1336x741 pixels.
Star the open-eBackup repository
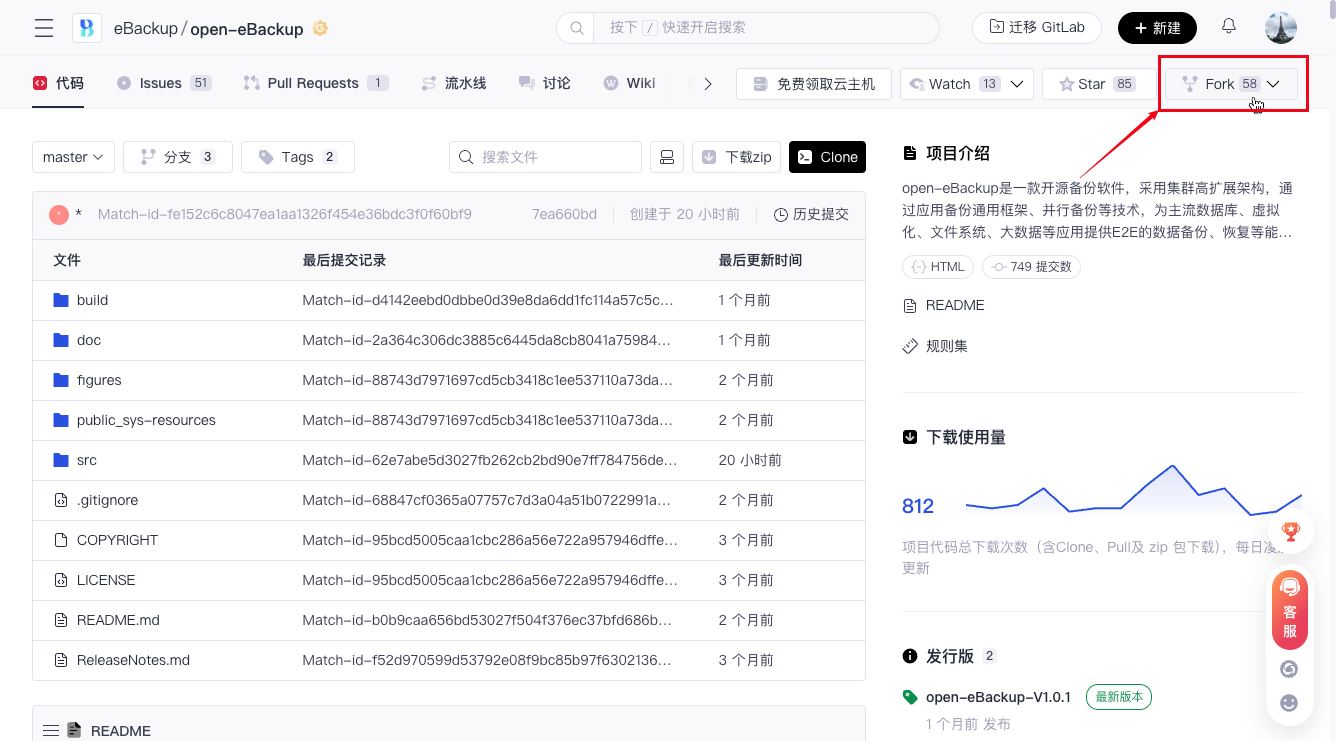[1096, 84]
